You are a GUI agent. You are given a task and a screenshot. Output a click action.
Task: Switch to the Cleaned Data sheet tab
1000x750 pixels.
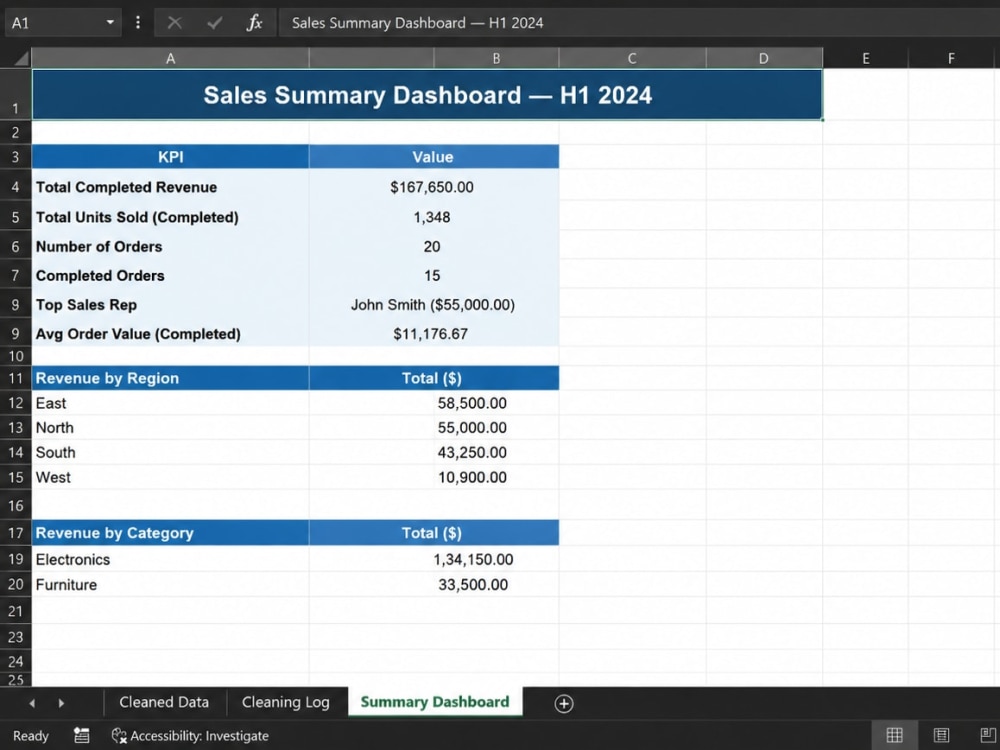[x=164, y=702]
